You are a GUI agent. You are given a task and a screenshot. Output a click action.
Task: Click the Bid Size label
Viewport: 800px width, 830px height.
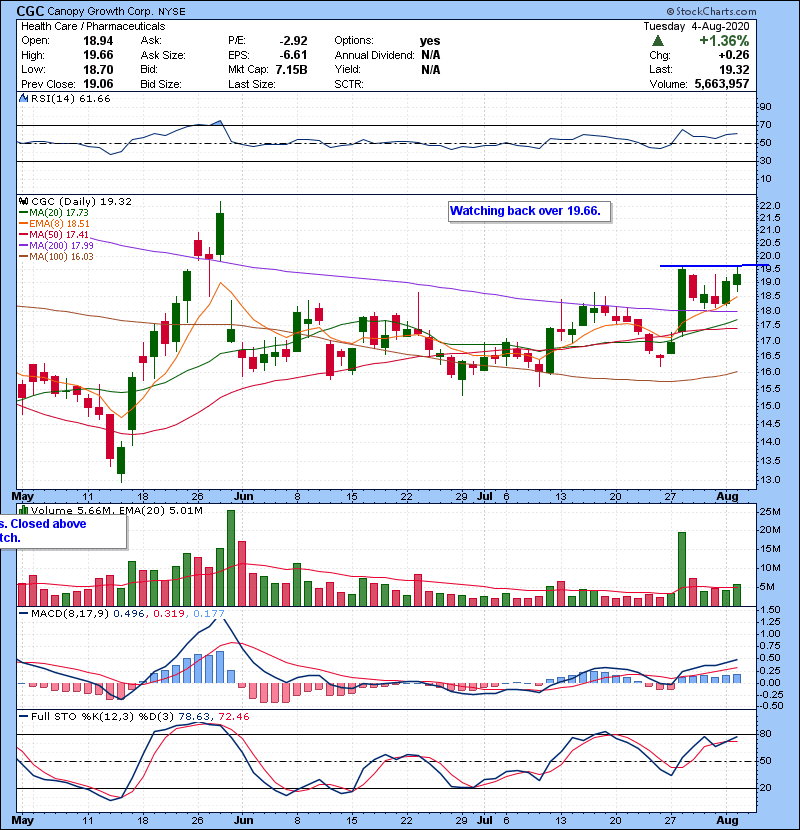click(x=161, y=84)
